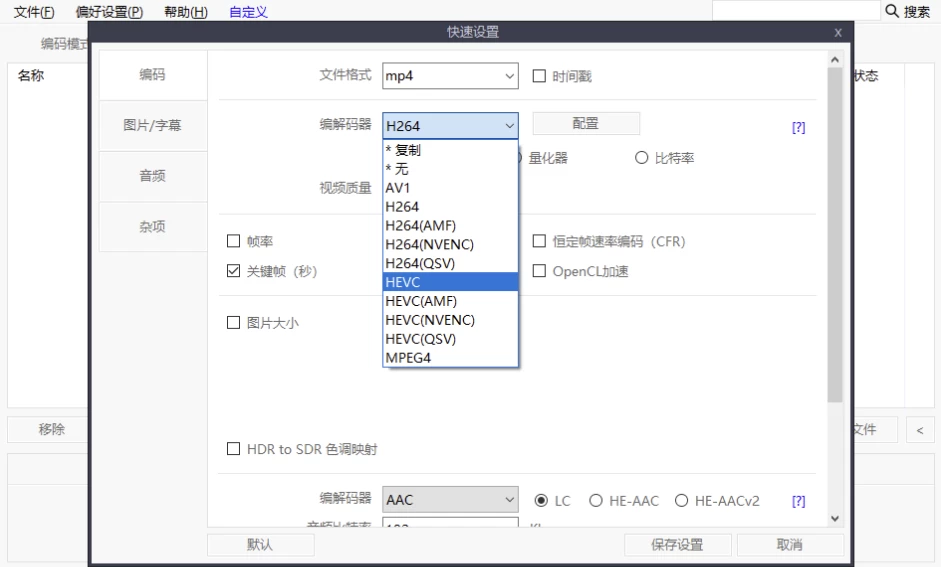The width and height of the screenshot is (941, 567).
Task: Choose AV1 in the codec dropdown list
Action: tap(398, 187)
